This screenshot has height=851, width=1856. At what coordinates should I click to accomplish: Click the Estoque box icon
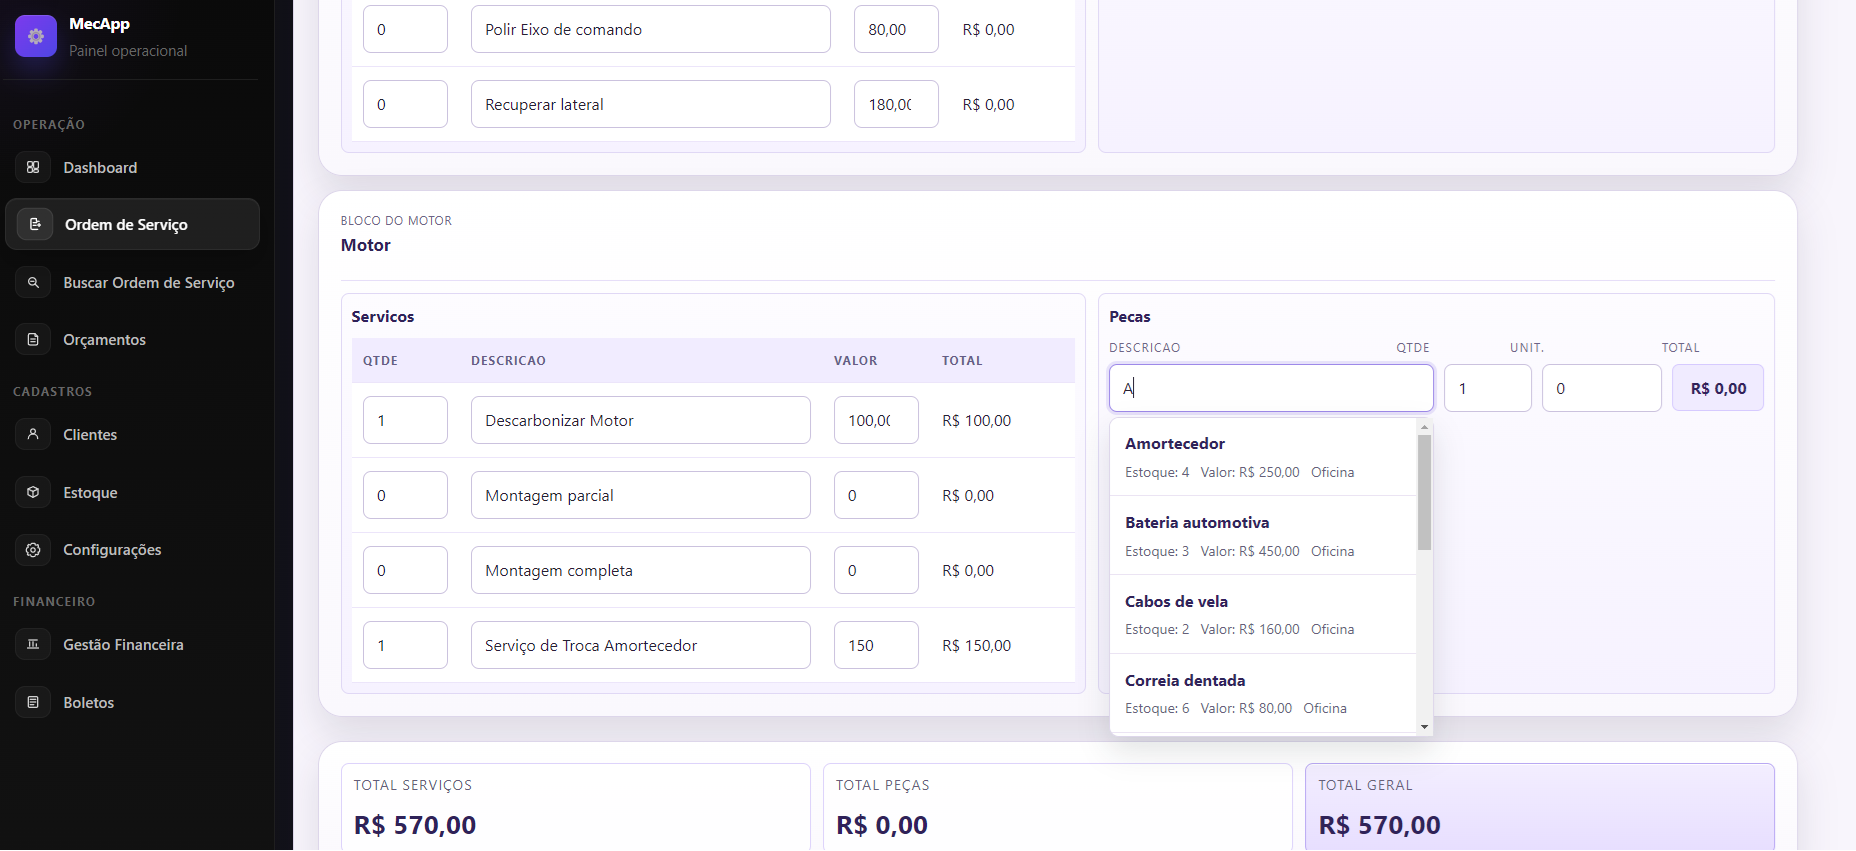[33, 492]
